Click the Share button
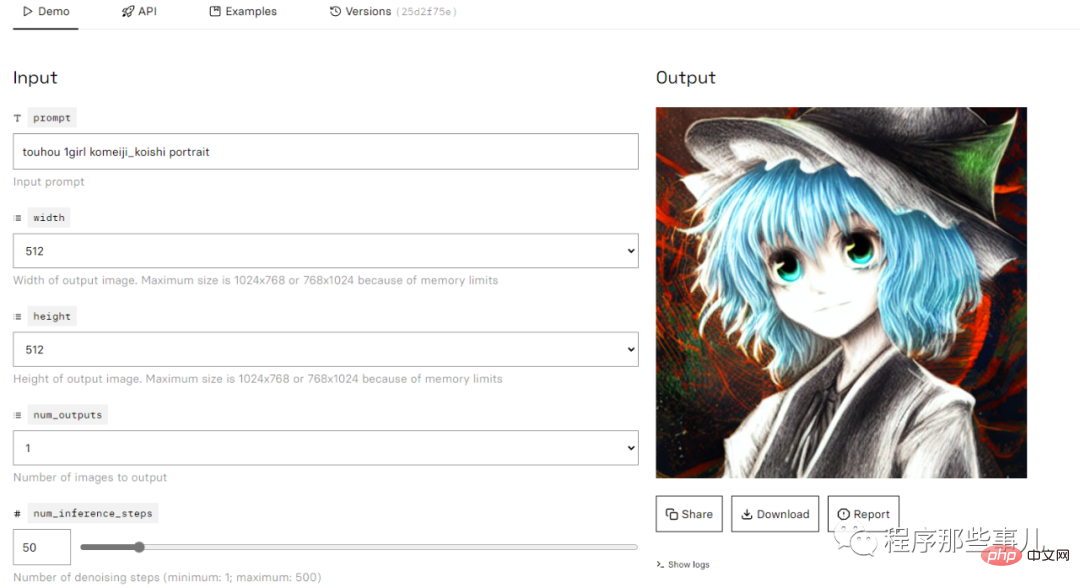Screen dimensions: 1080x588 click(689, 514)
